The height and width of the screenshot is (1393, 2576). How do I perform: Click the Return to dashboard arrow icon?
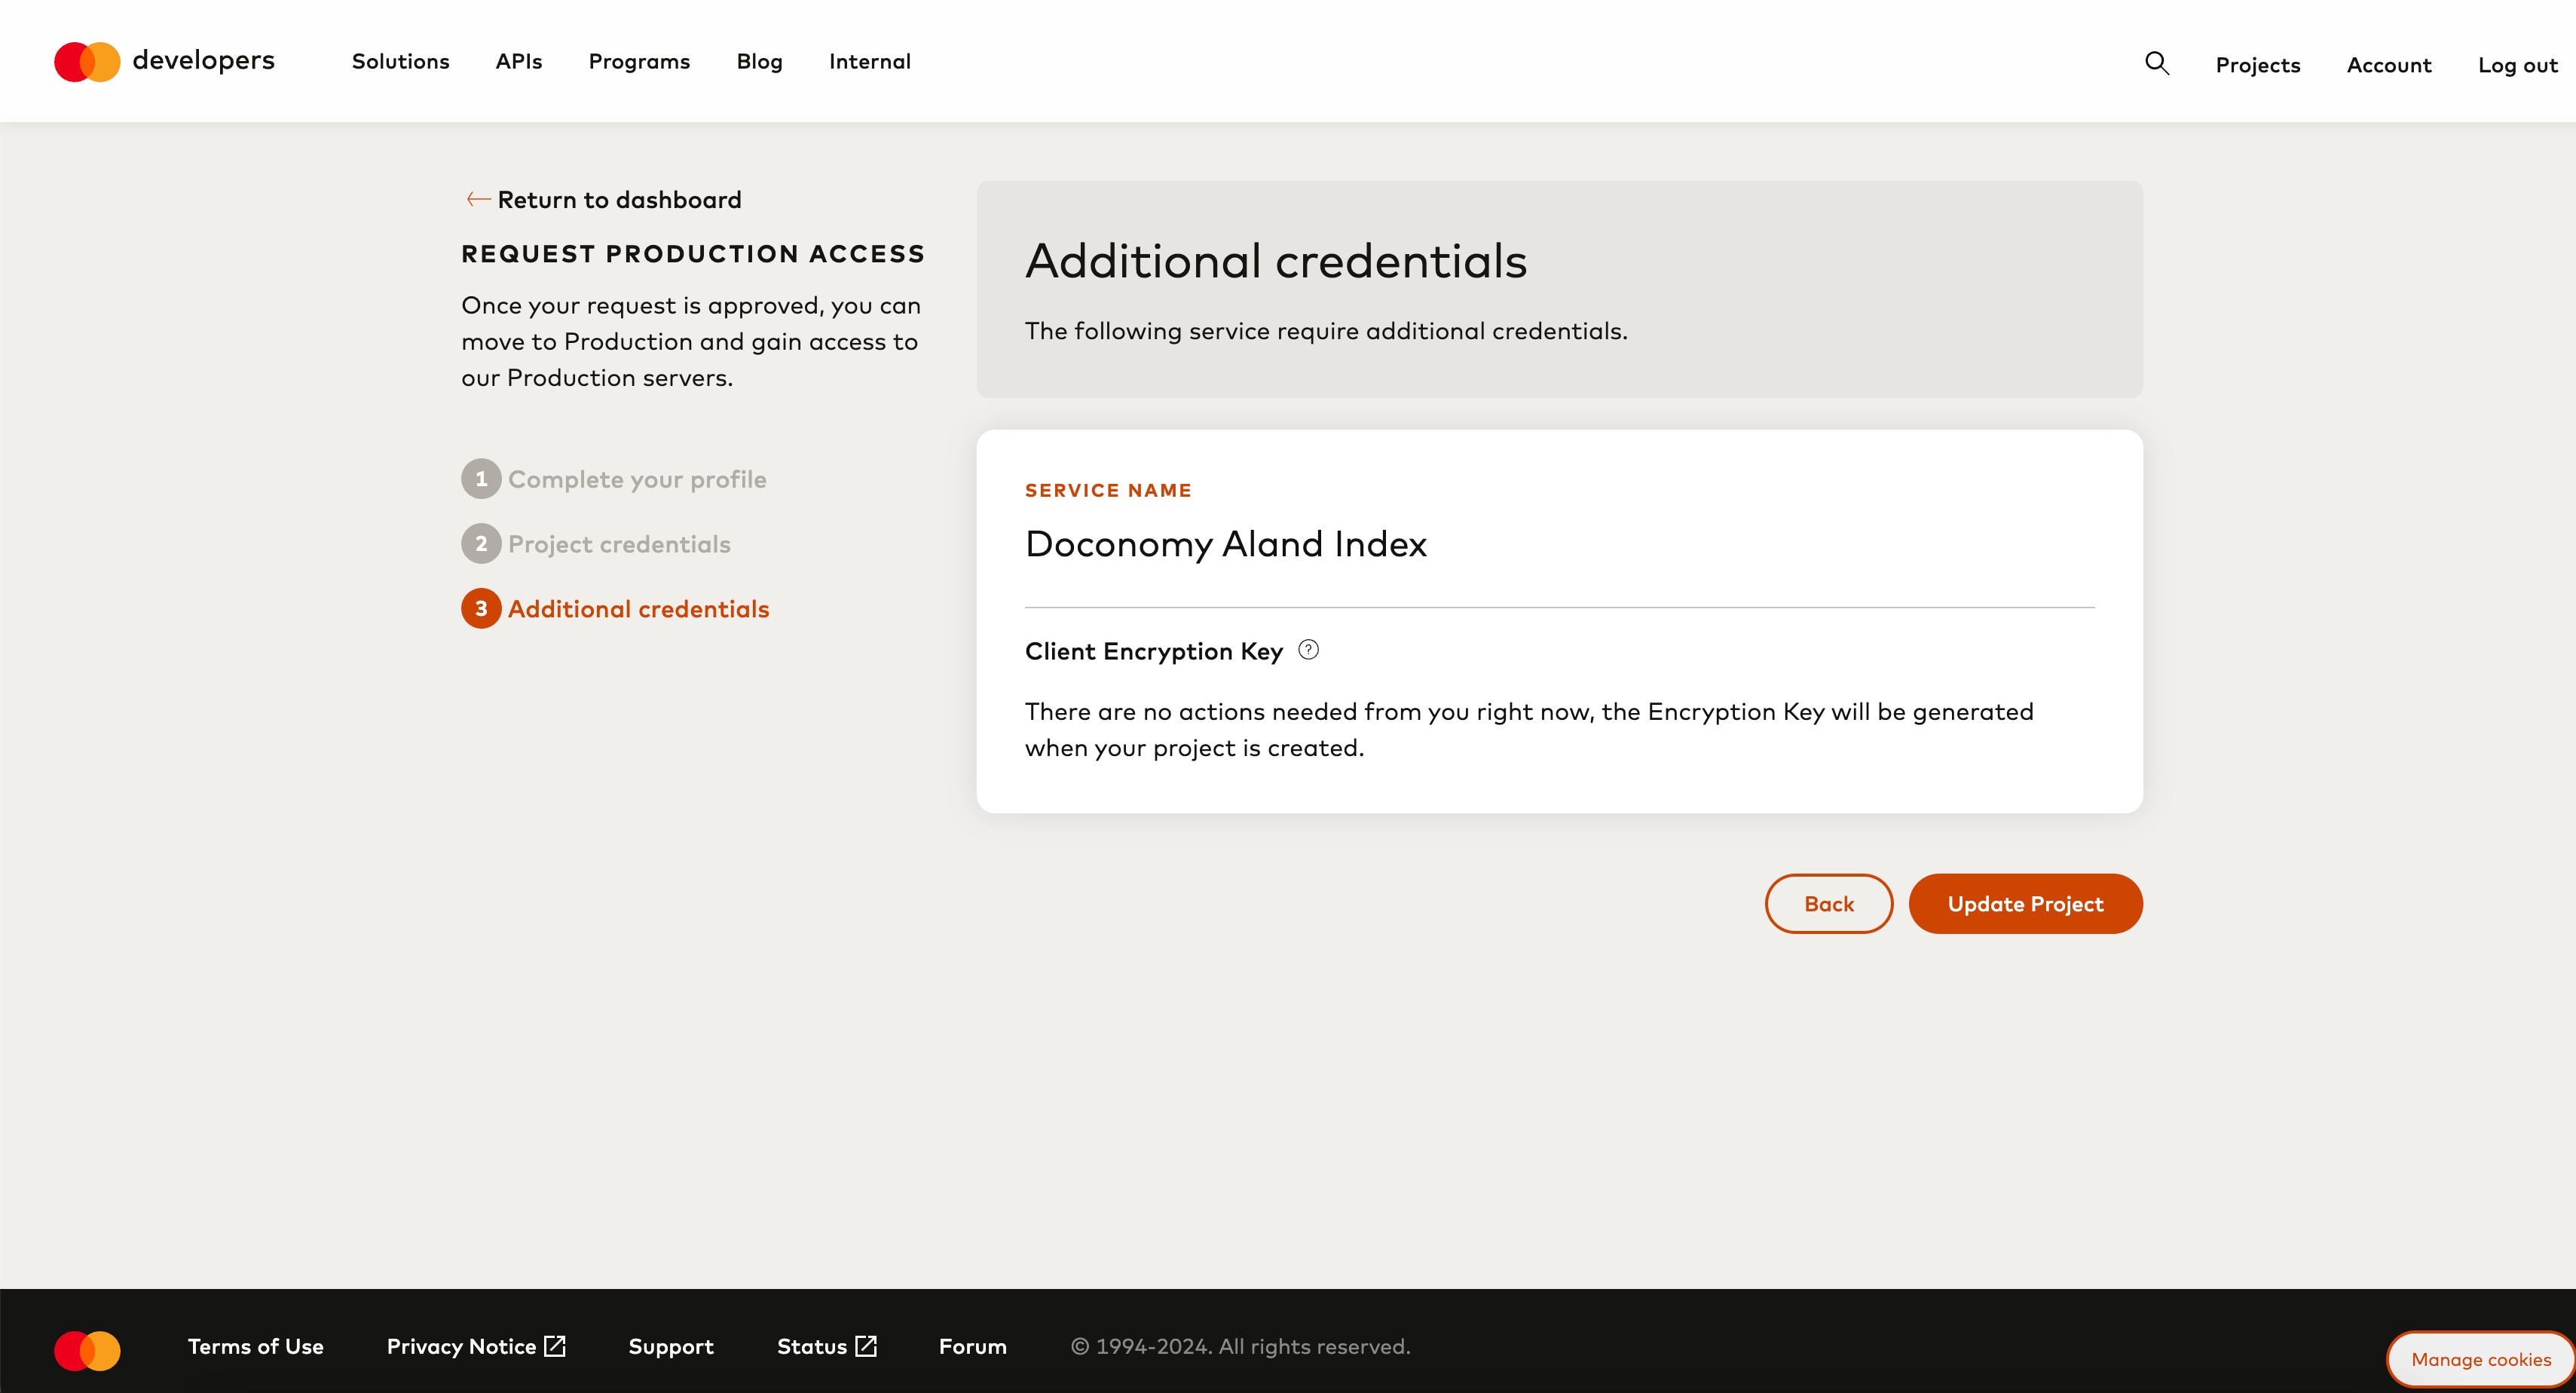tap(478, 199)
